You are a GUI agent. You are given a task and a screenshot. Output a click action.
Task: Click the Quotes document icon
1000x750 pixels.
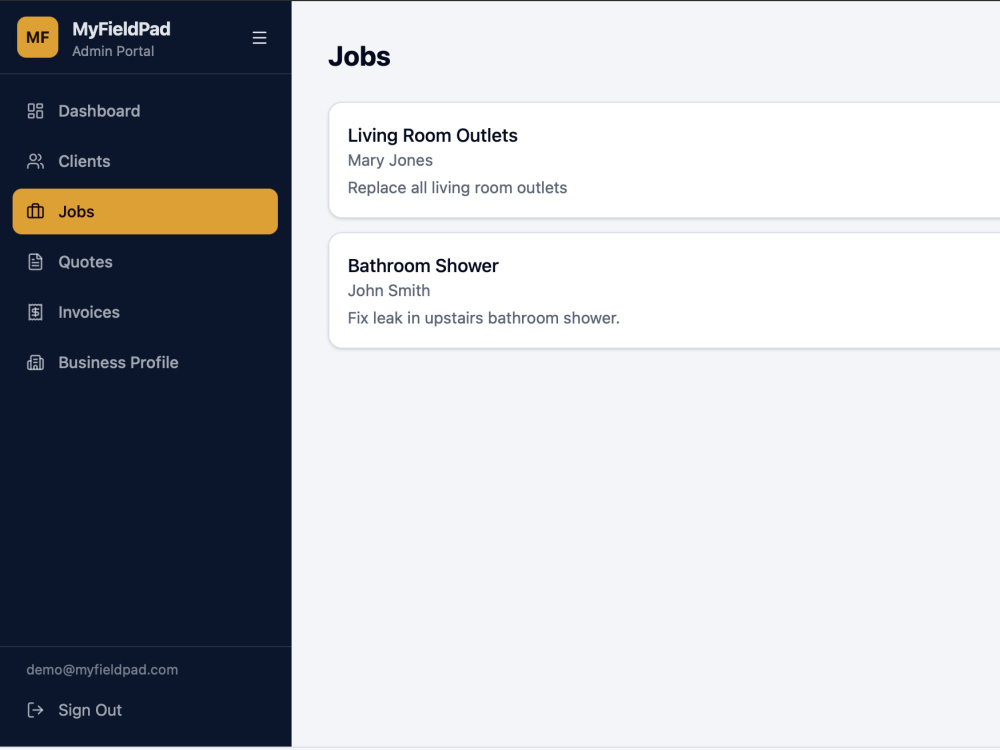36,262
